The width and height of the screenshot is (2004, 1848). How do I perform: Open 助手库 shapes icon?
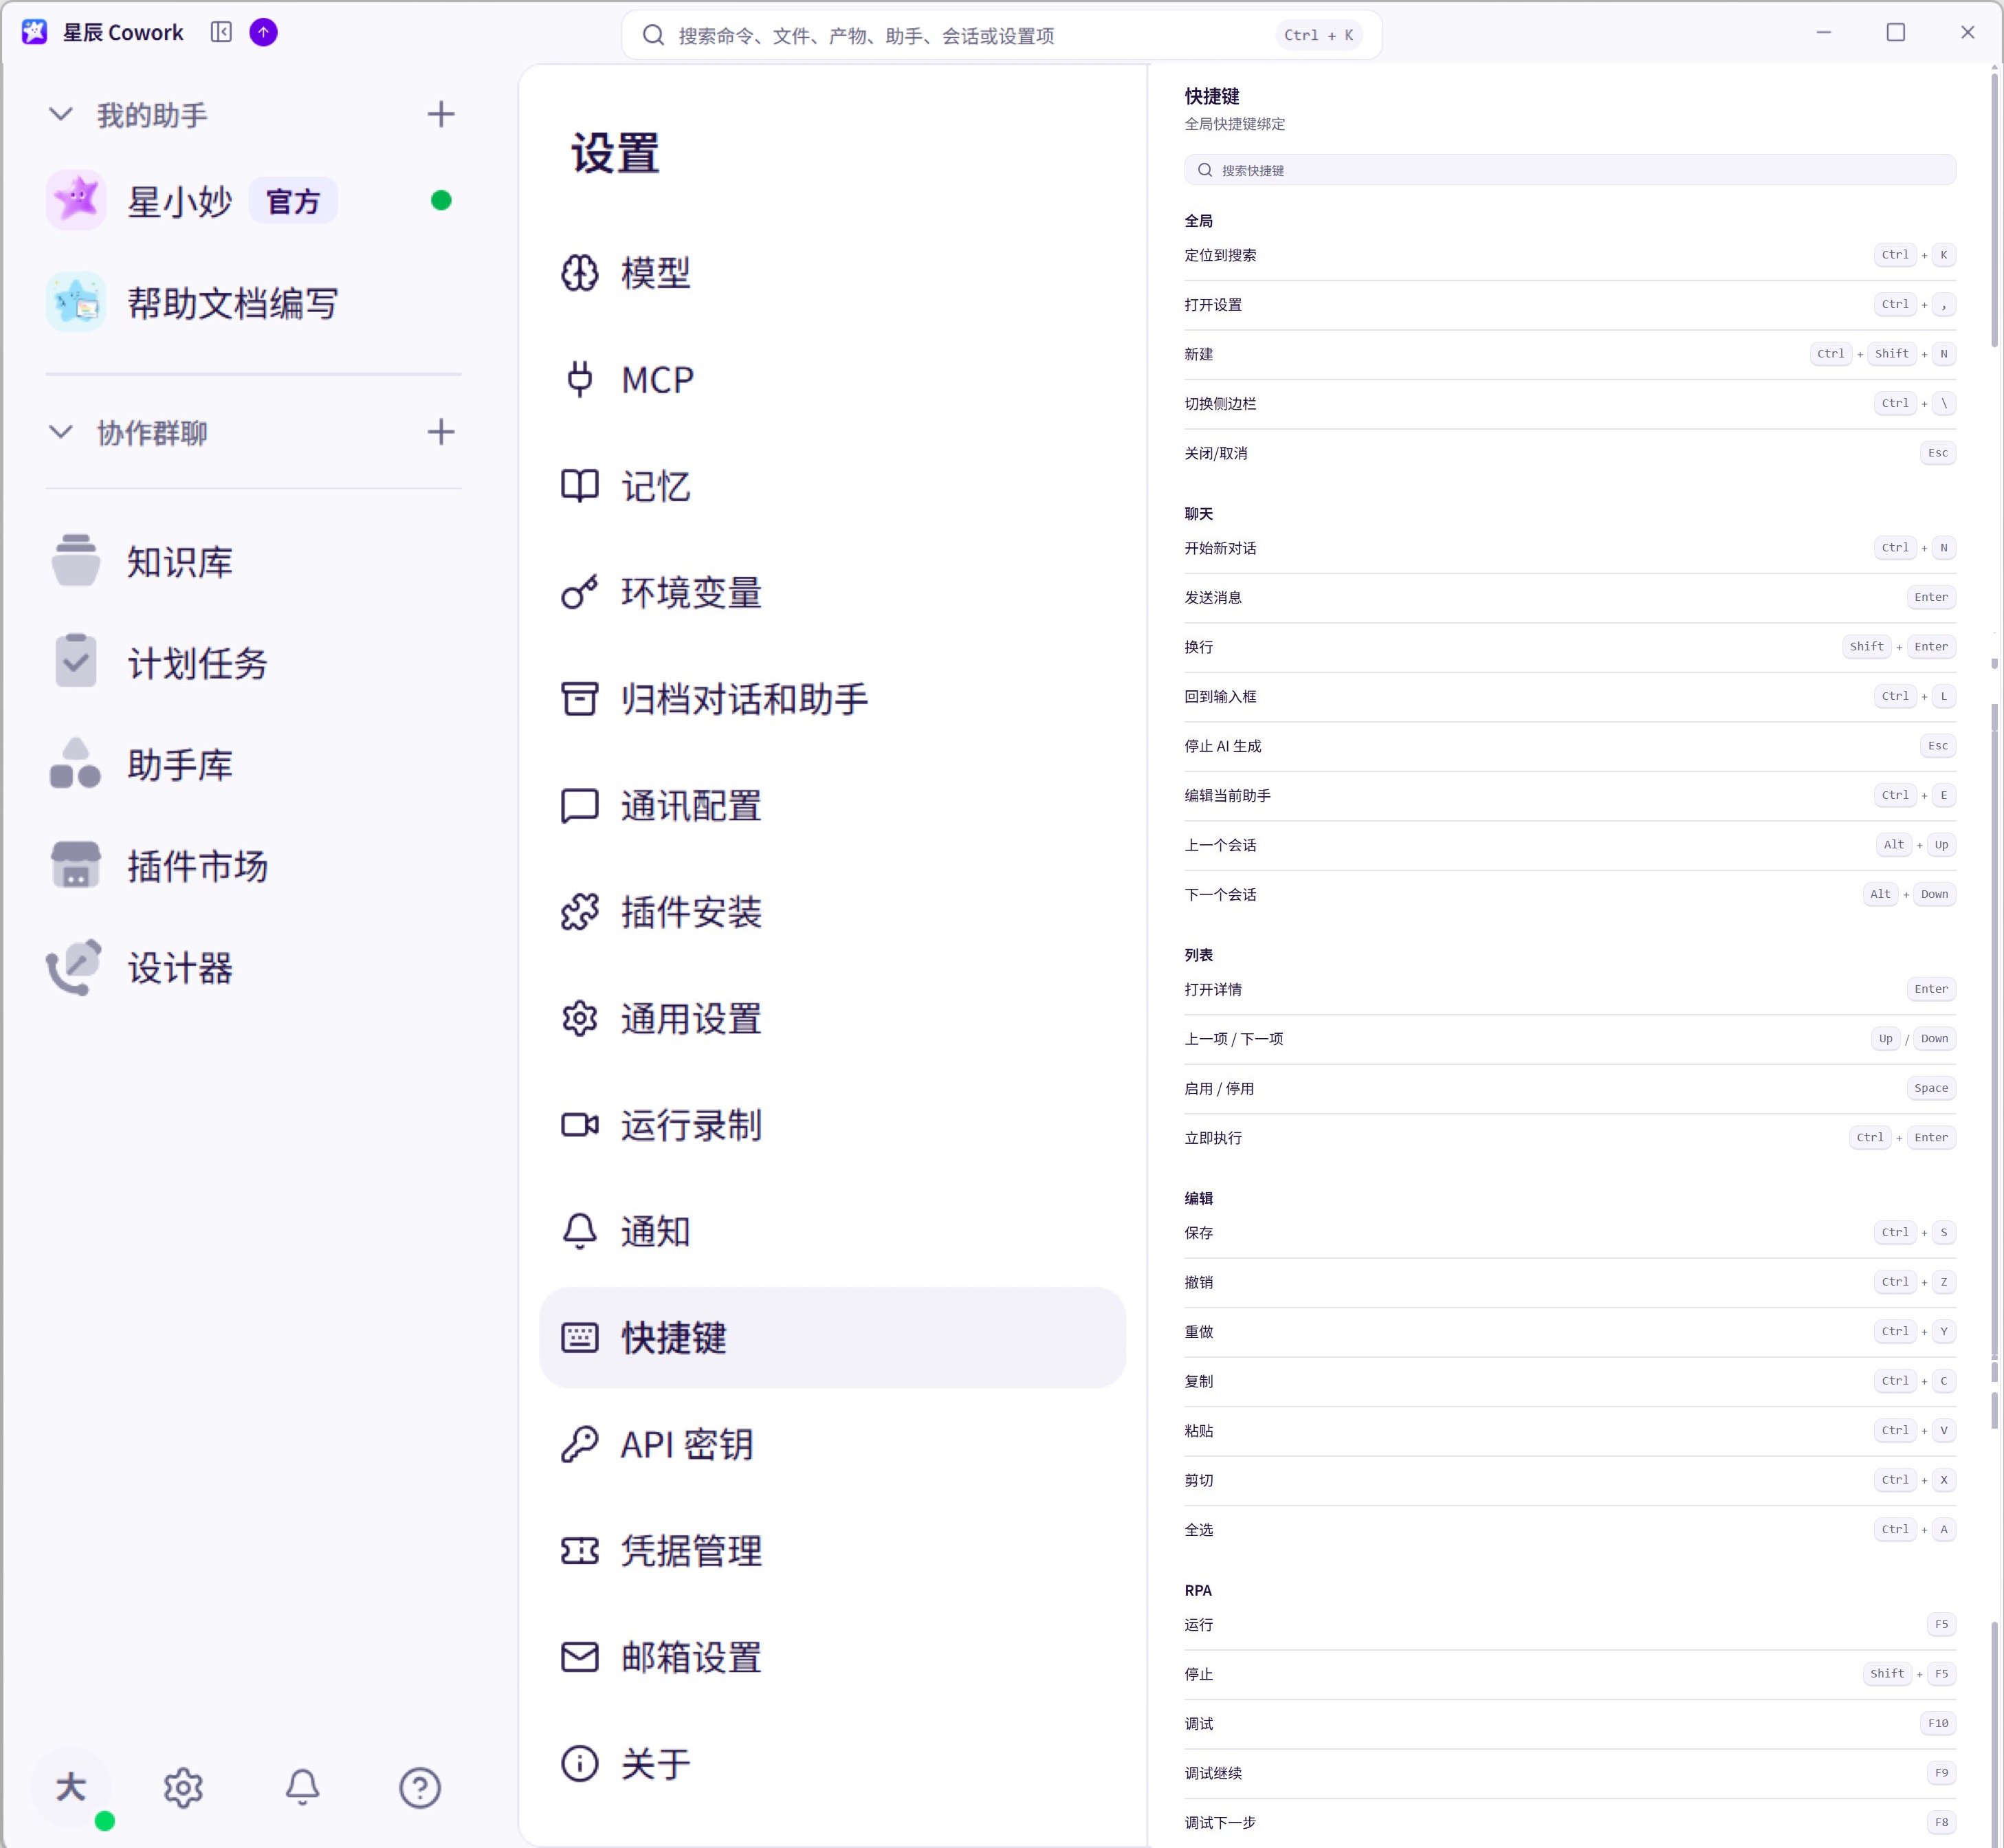point(76,764)
